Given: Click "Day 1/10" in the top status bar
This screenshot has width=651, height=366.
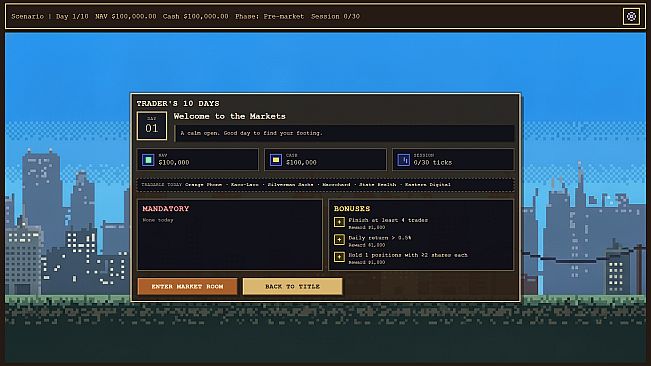Looking at the screenshot, I should 72,17.
